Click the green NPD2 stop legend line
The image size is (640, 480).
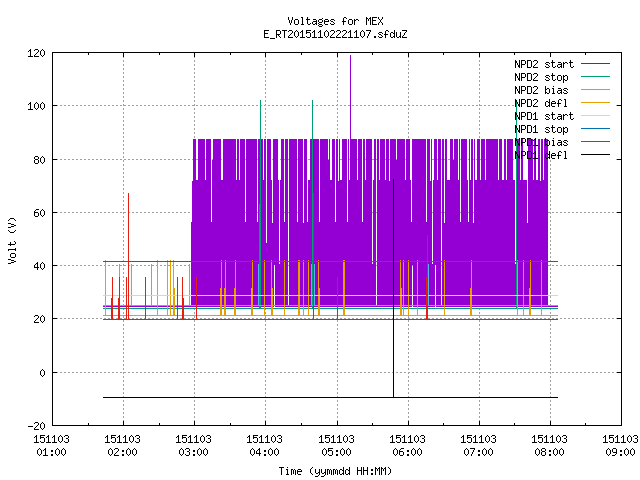click(x=596, y=77)
